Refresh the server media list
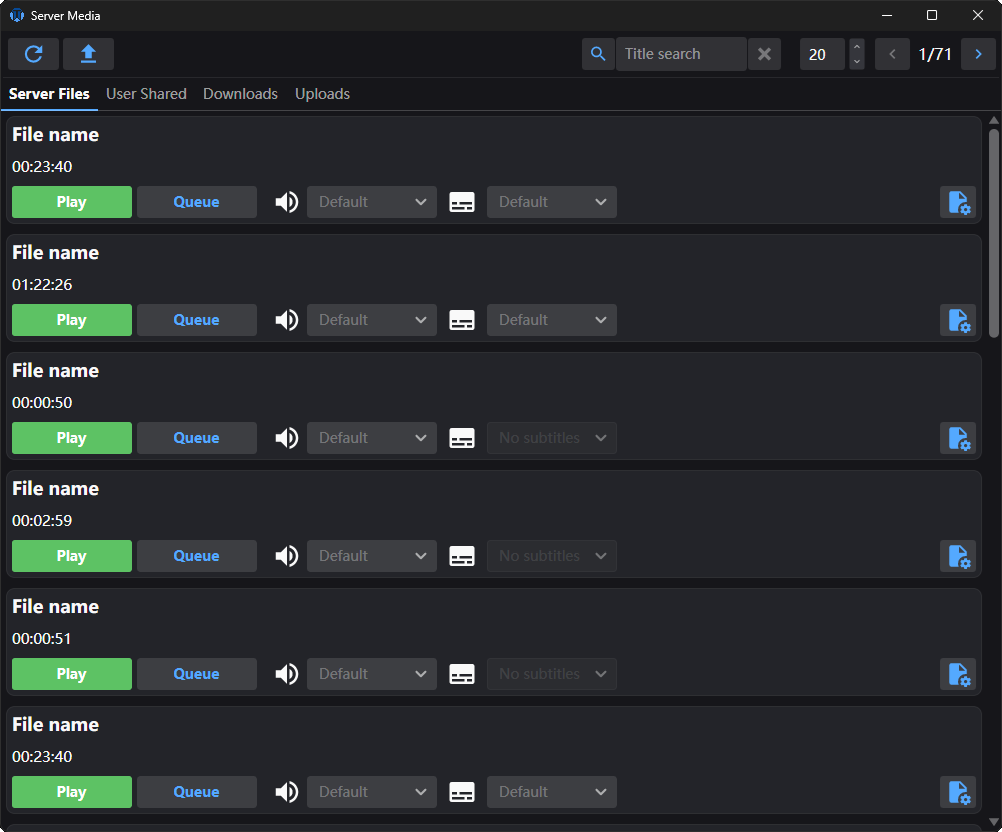Screen dimensions: 1002x832 click(33, 54)
